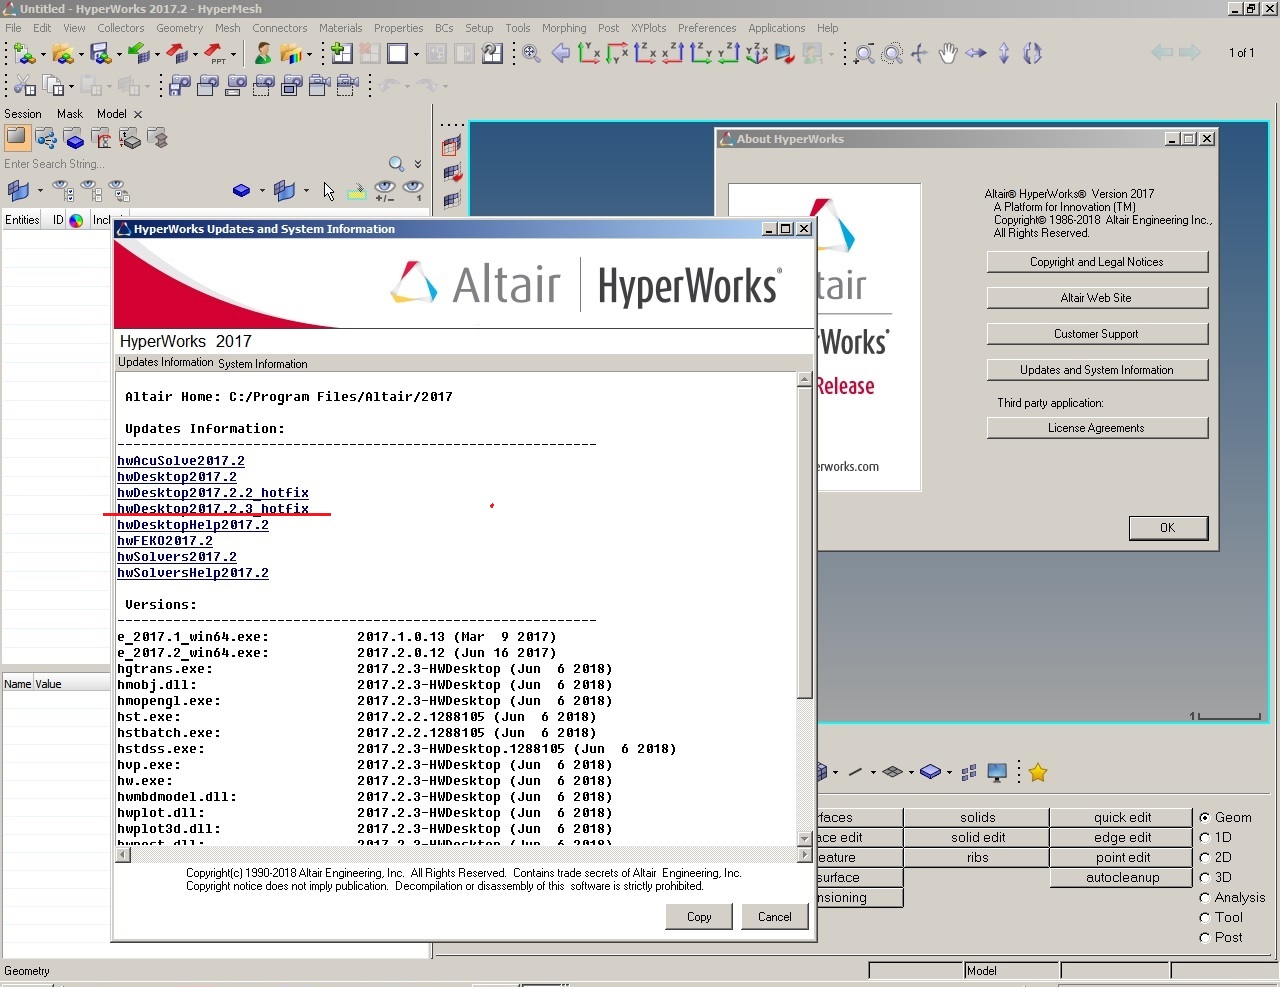Switch to Component view blue box folder icon
Viewport: 1280px width, 987px height.
[x=74, y=138]
